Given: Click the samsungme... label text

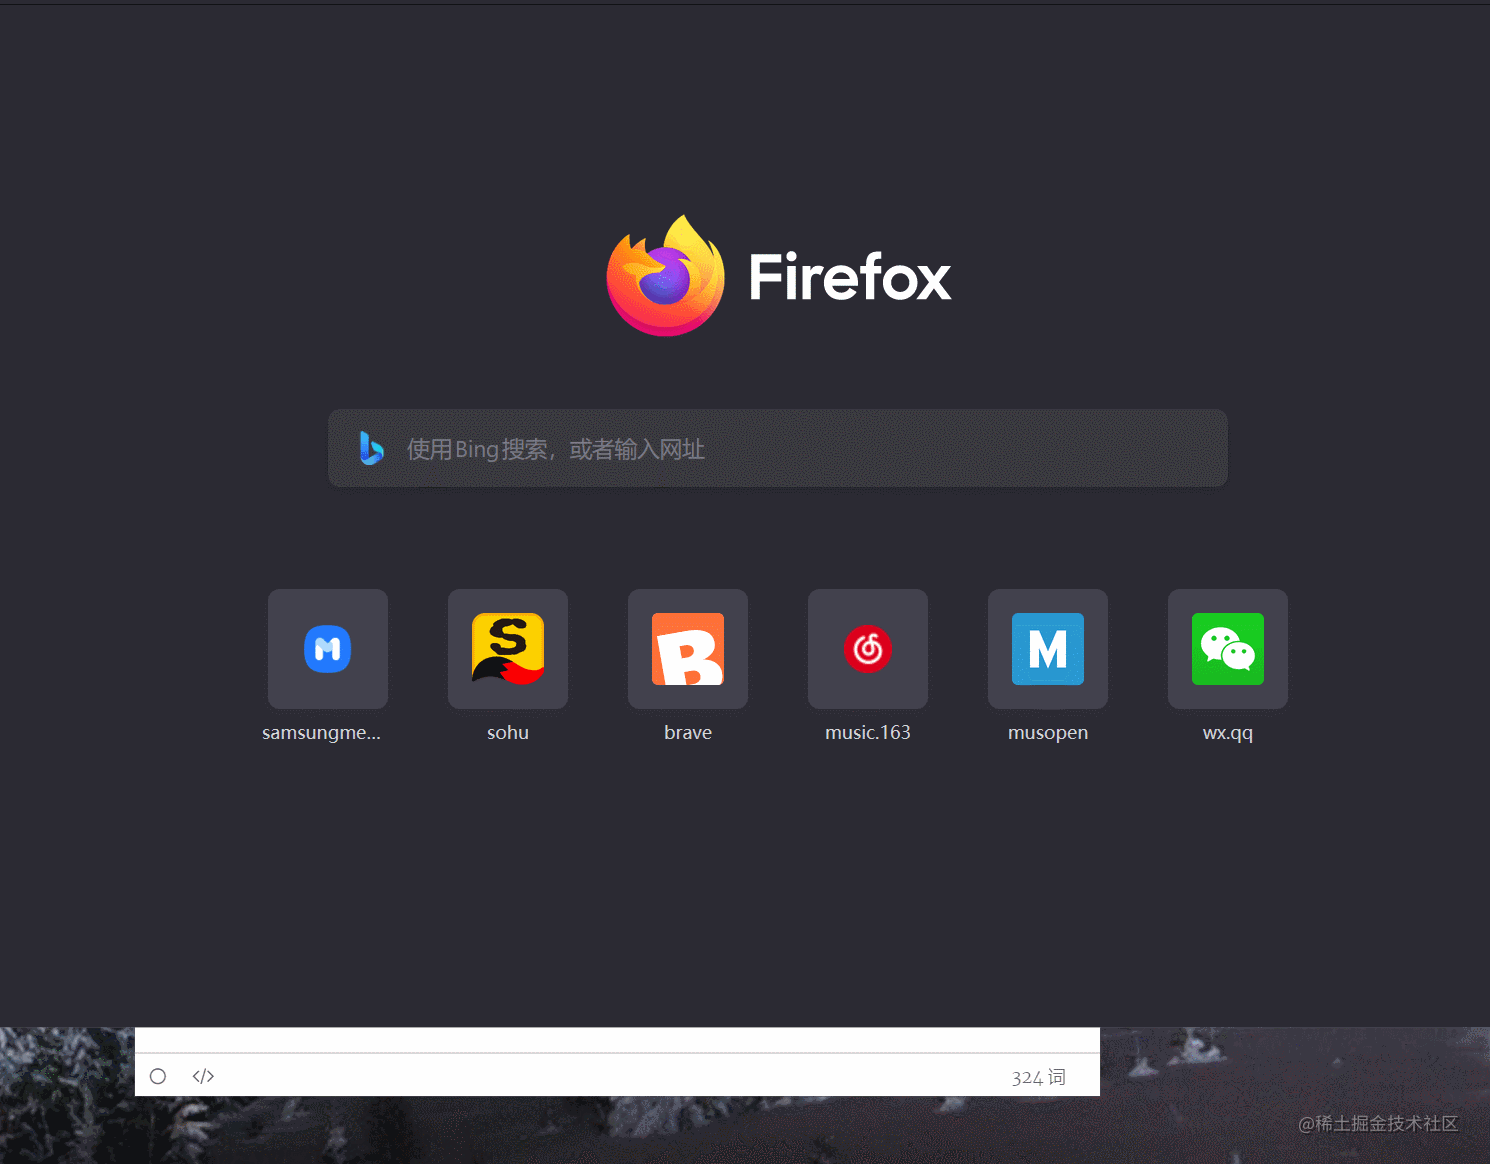Looking at the screenshot, I should pos(321,733).
